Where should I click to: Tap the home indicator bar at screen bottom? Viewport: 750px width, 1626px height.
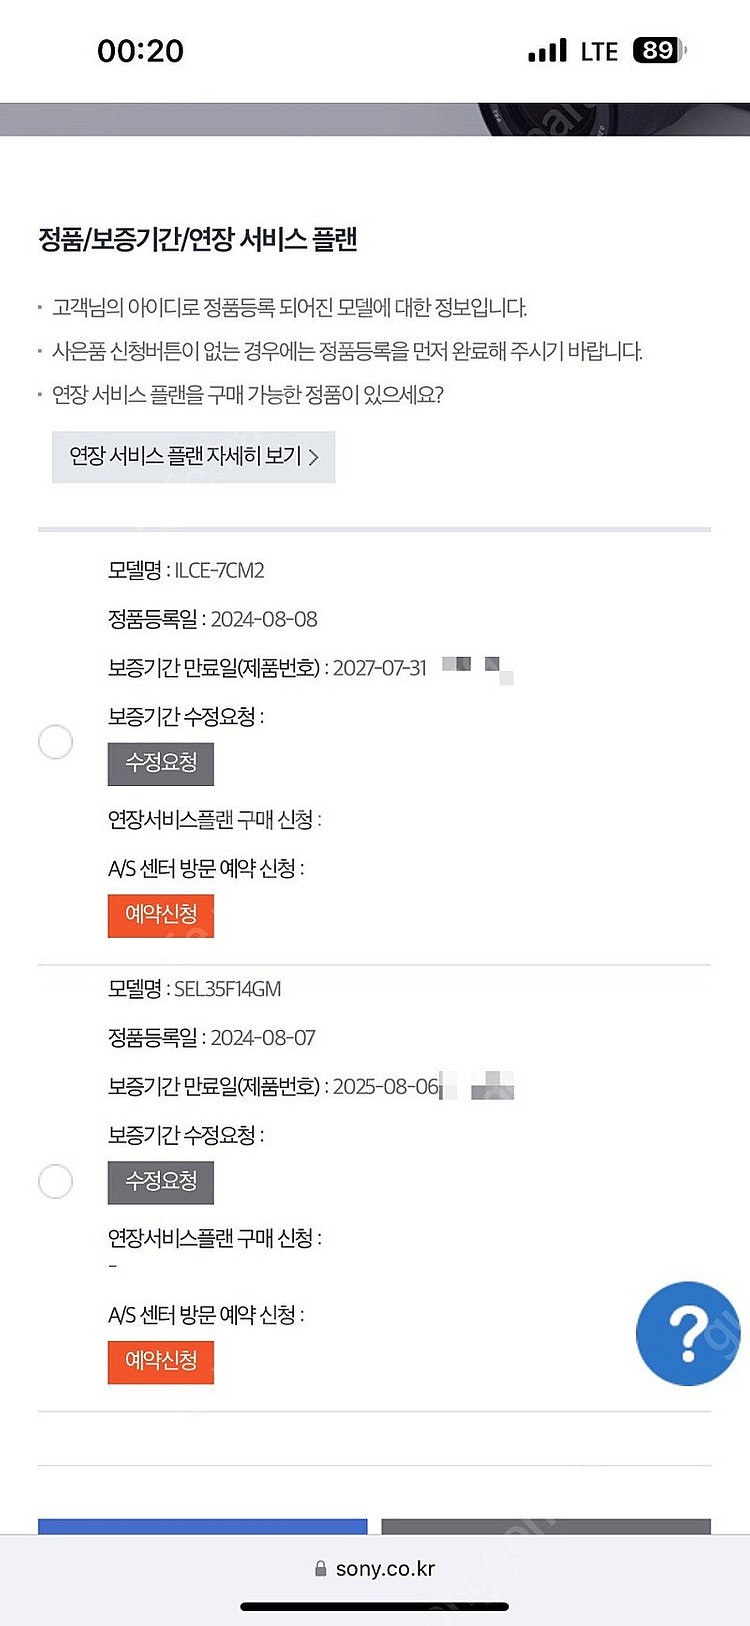(x=375, y=1606)
